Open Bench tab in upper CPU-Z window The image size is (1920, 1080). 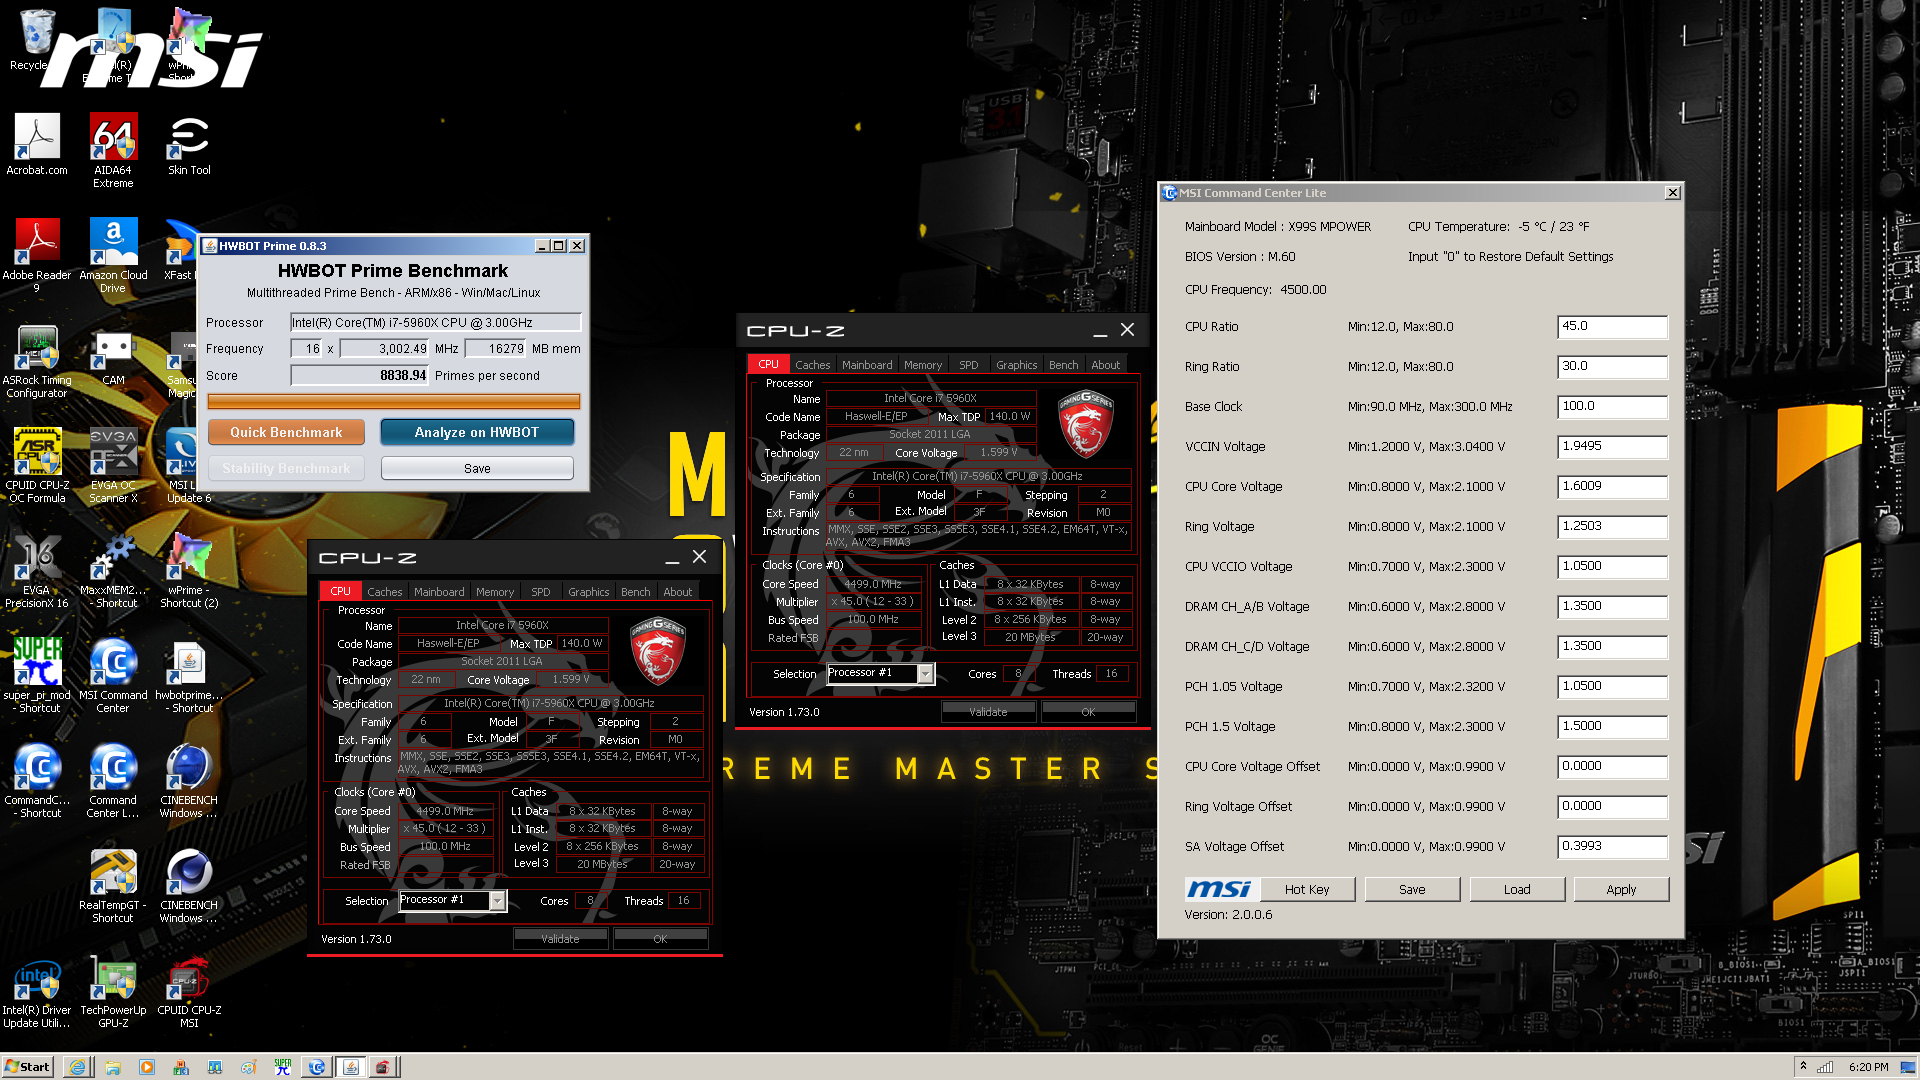[x=1063, y=365]
